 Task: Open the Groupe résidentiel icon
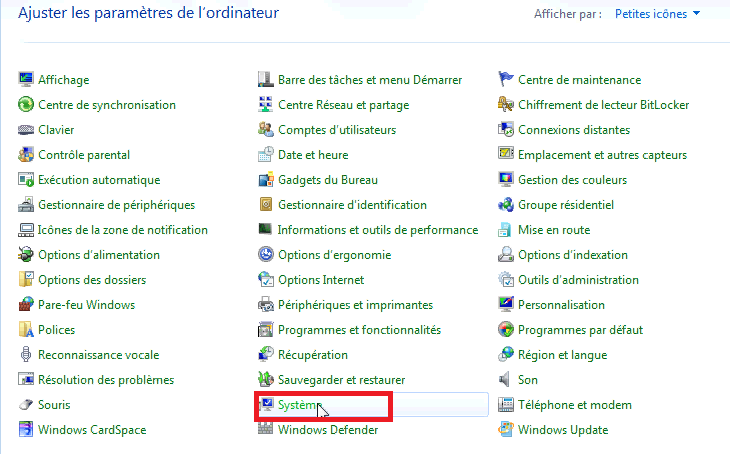tap(506, 204)
